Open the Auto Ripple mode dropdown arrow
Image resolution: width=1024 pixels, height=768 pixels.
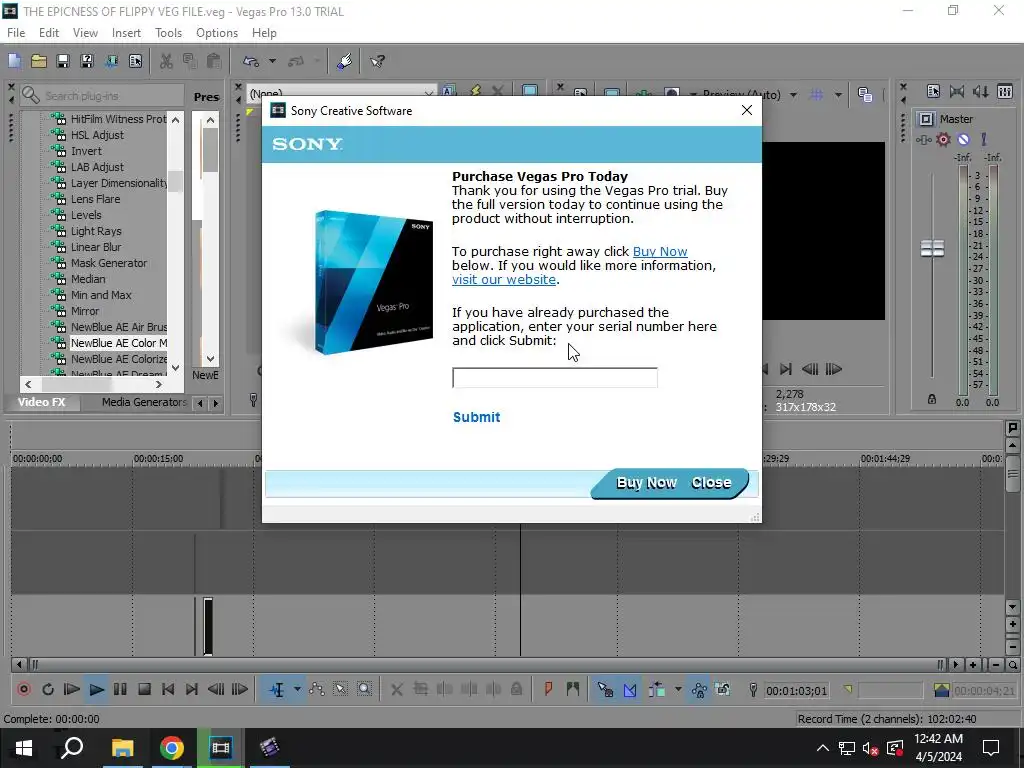tap(678, 690)
